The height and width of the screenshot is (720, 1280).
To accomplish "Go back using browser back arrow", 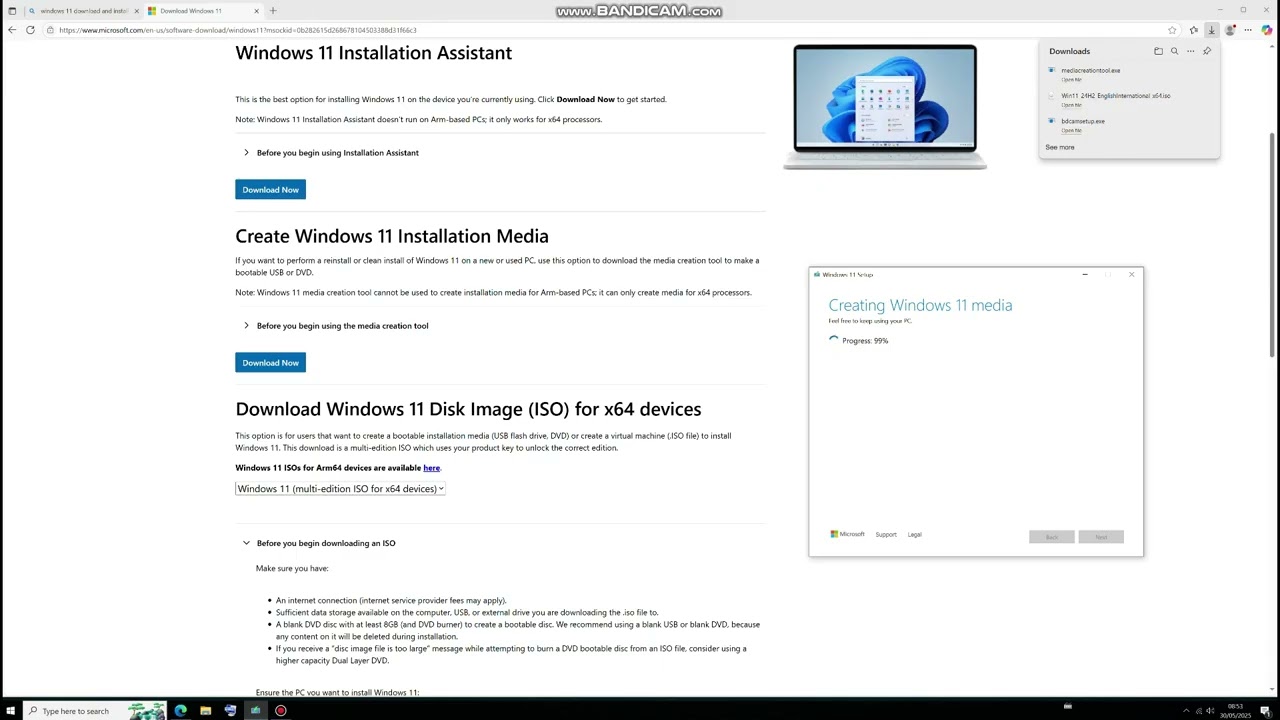I will (11, 30).
